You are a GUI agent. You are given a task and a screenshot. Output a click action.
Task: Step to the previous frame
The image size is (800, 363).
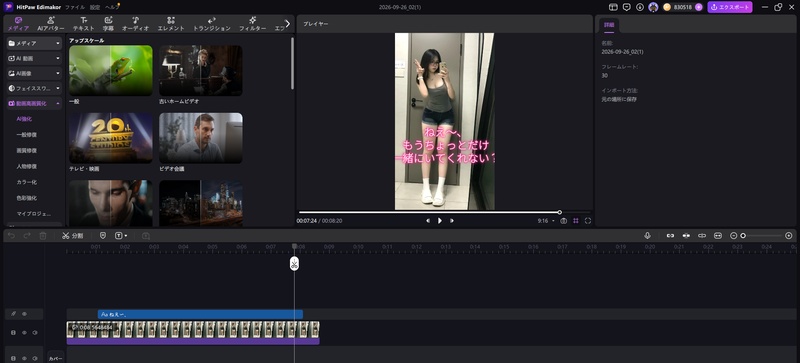tap(428, 221)
